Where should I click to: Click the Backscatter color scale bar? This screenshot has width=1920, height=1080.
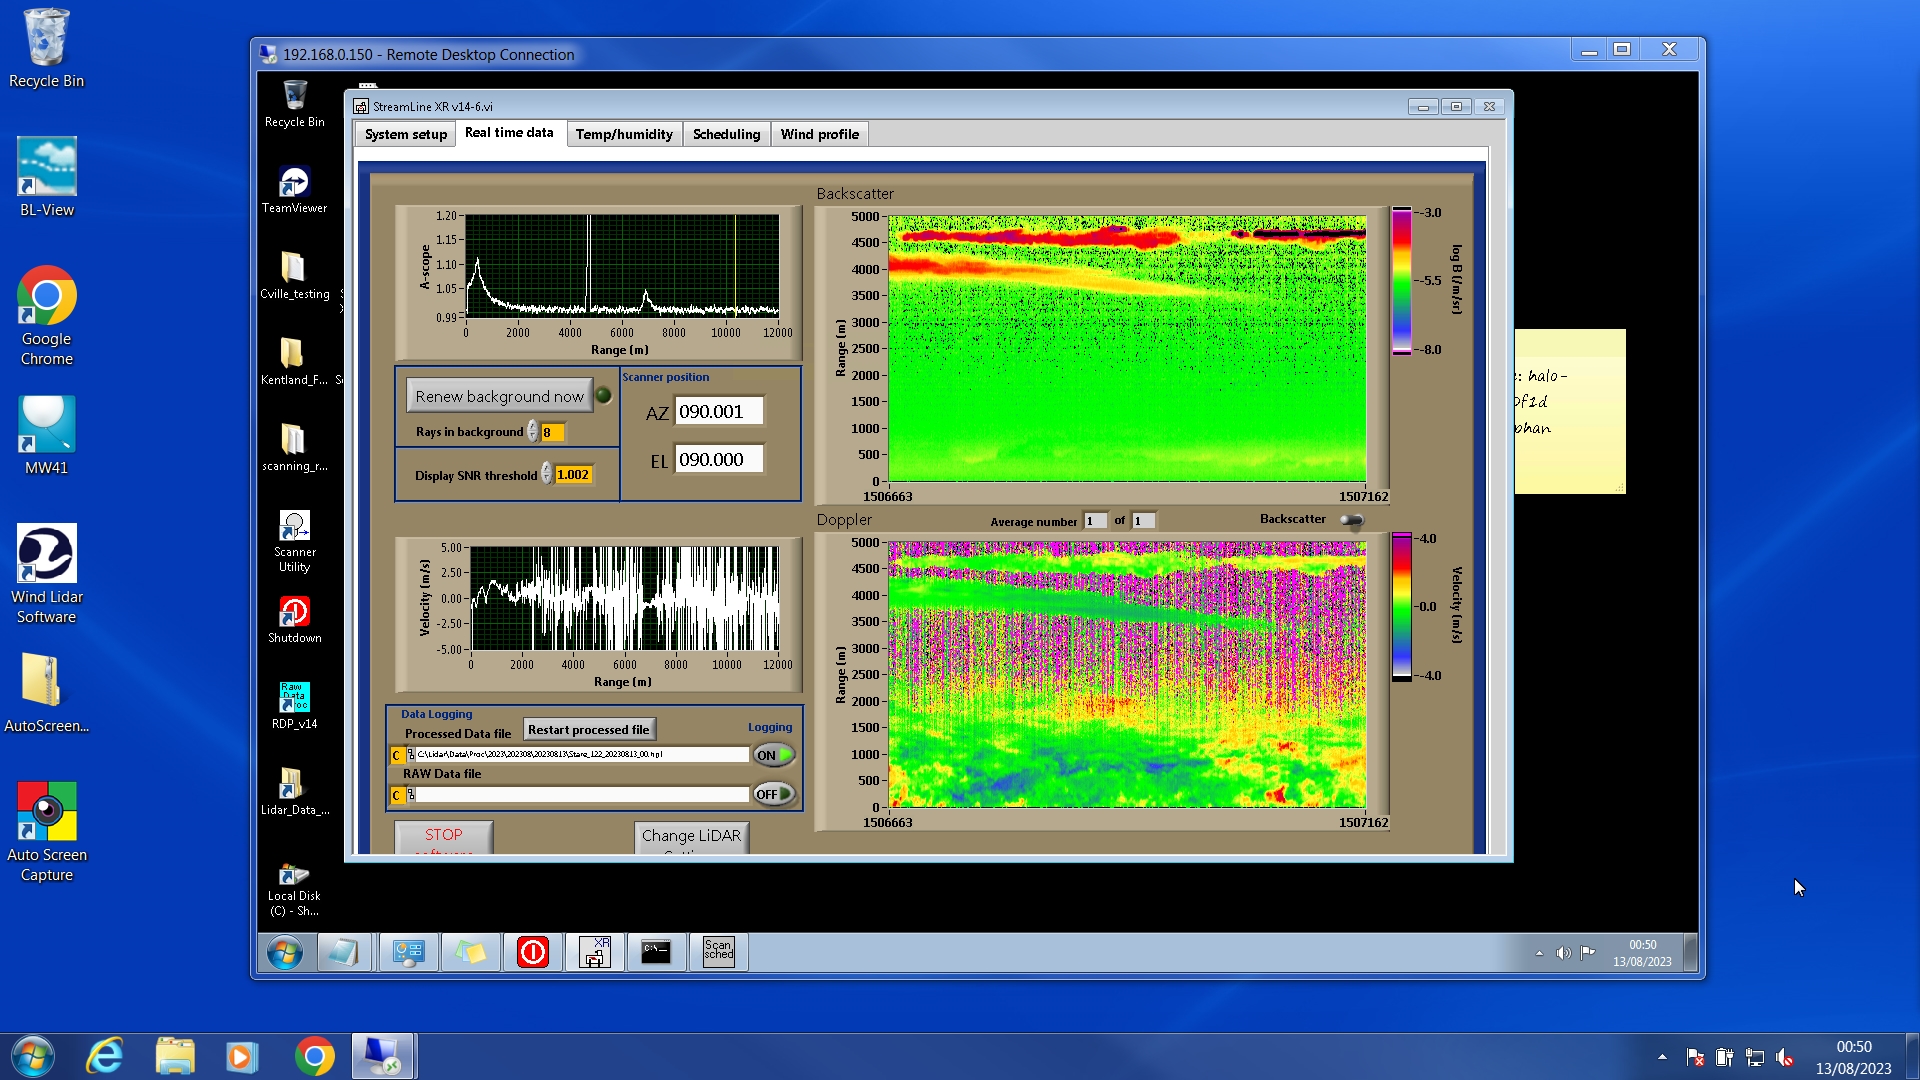pyautogui.click(x=1401, y=281)
